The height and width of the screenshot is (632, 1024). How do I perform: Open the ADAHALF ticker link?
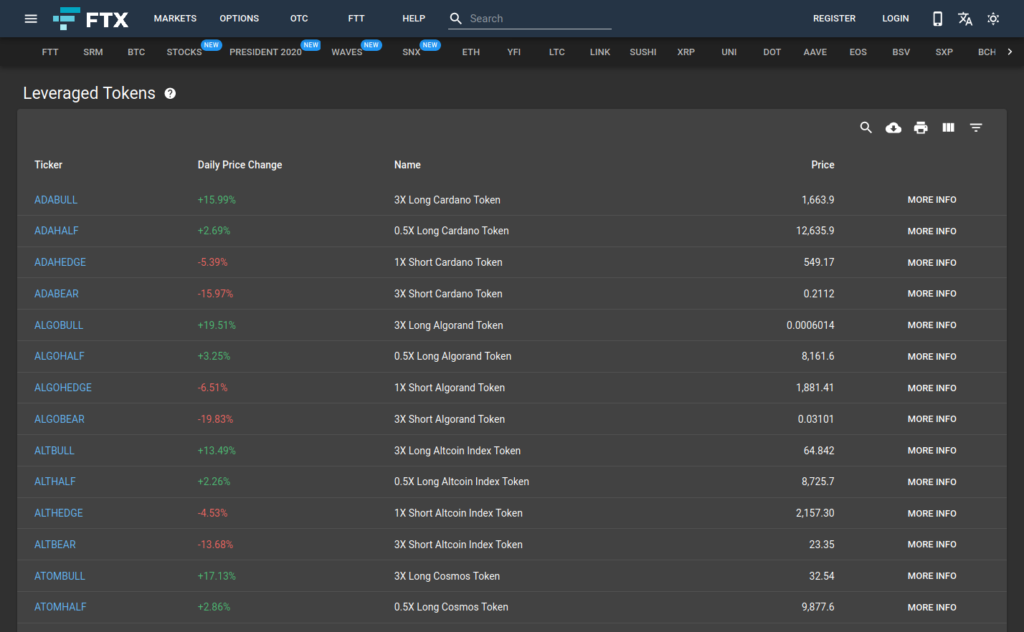56,230
